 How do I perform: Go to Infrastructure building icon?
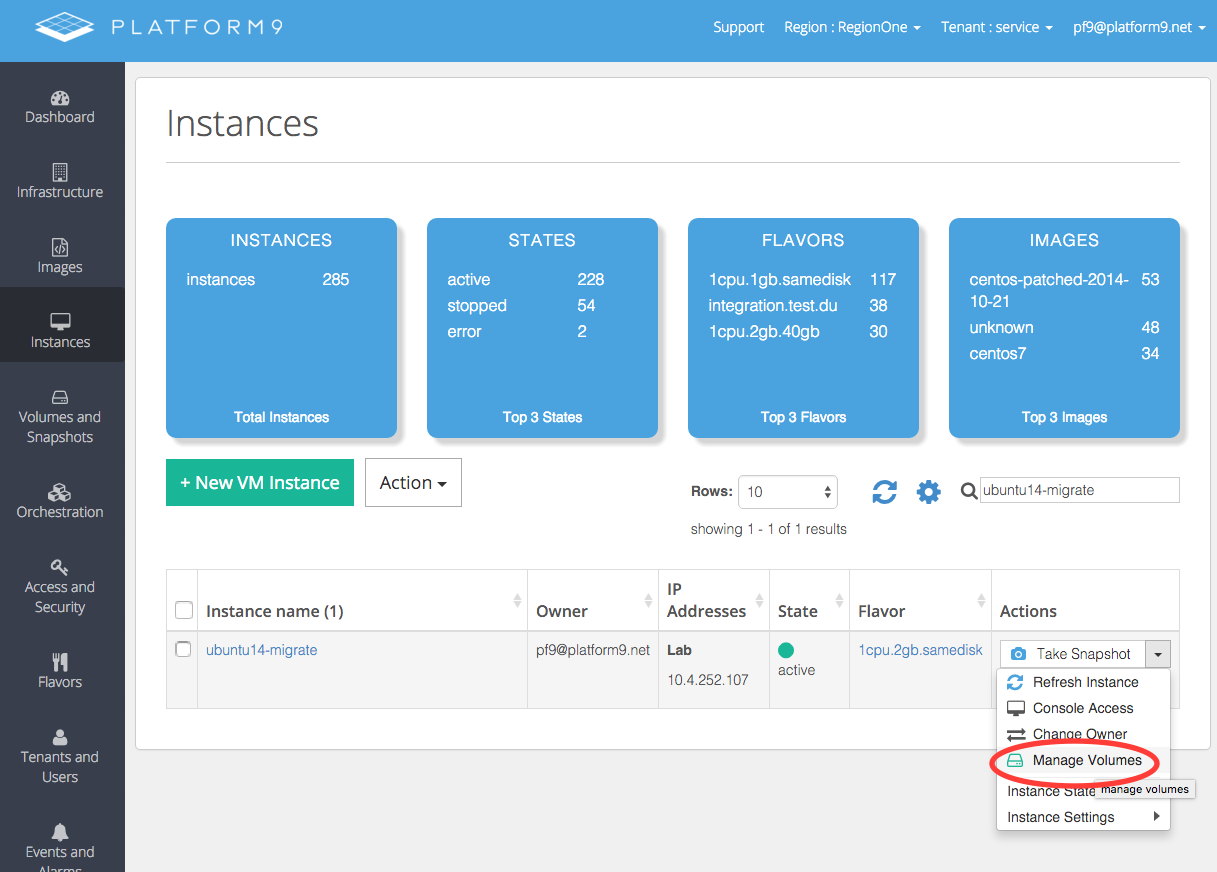point(60,172)
